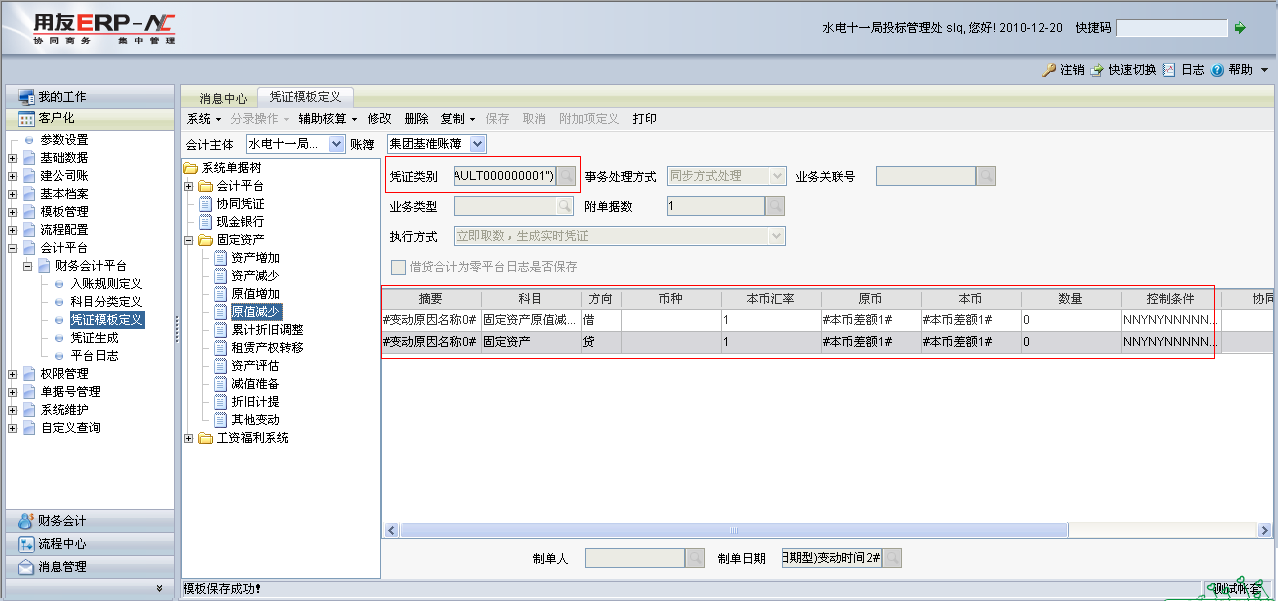Open the 辅助核算 menu
Screen dimensions: 1278x601
tap(327, 119)
